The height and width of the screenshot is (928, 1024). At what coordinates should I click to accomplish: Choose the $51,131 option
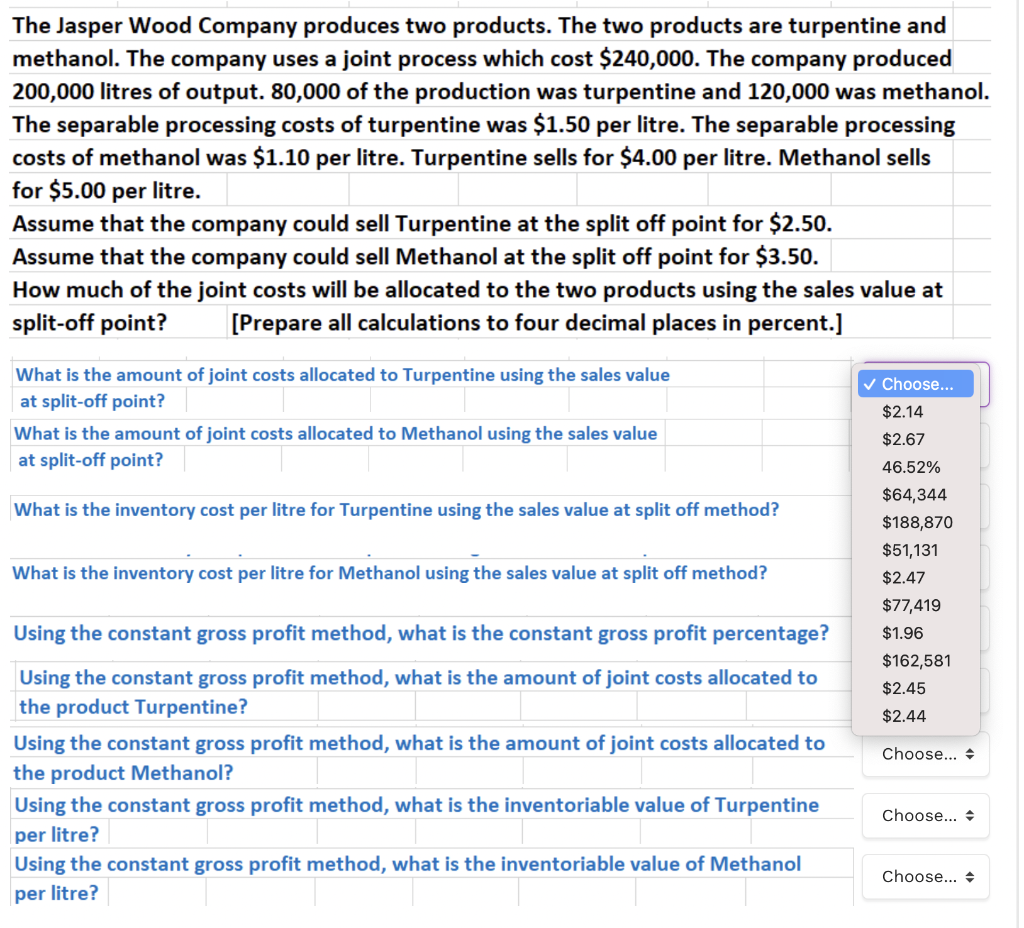click(x=918, y=552)
